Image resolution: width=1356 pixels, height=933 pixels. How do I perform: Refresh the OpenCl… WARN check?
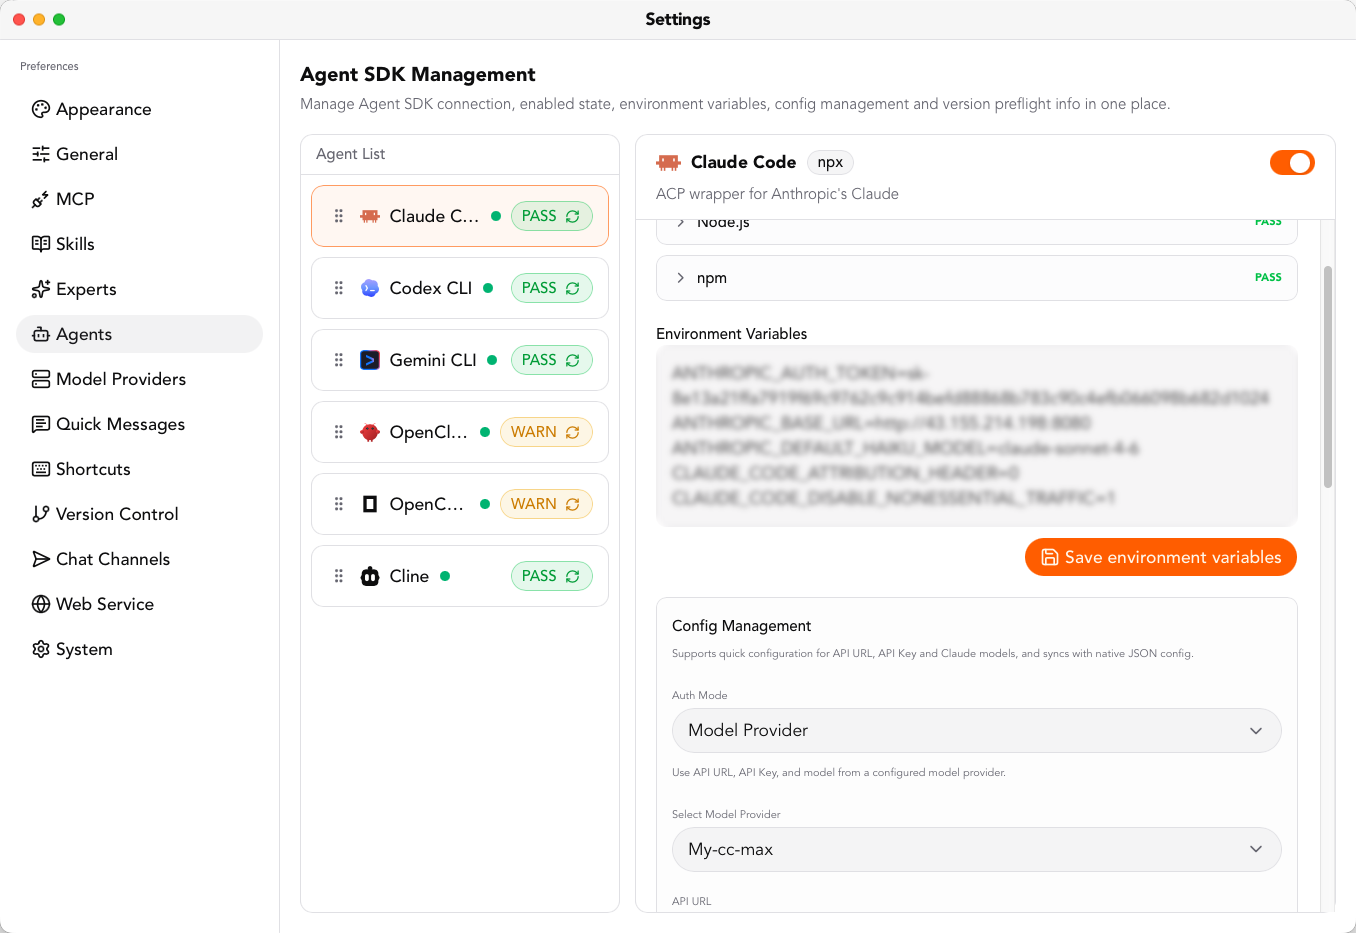pos(573,432)
